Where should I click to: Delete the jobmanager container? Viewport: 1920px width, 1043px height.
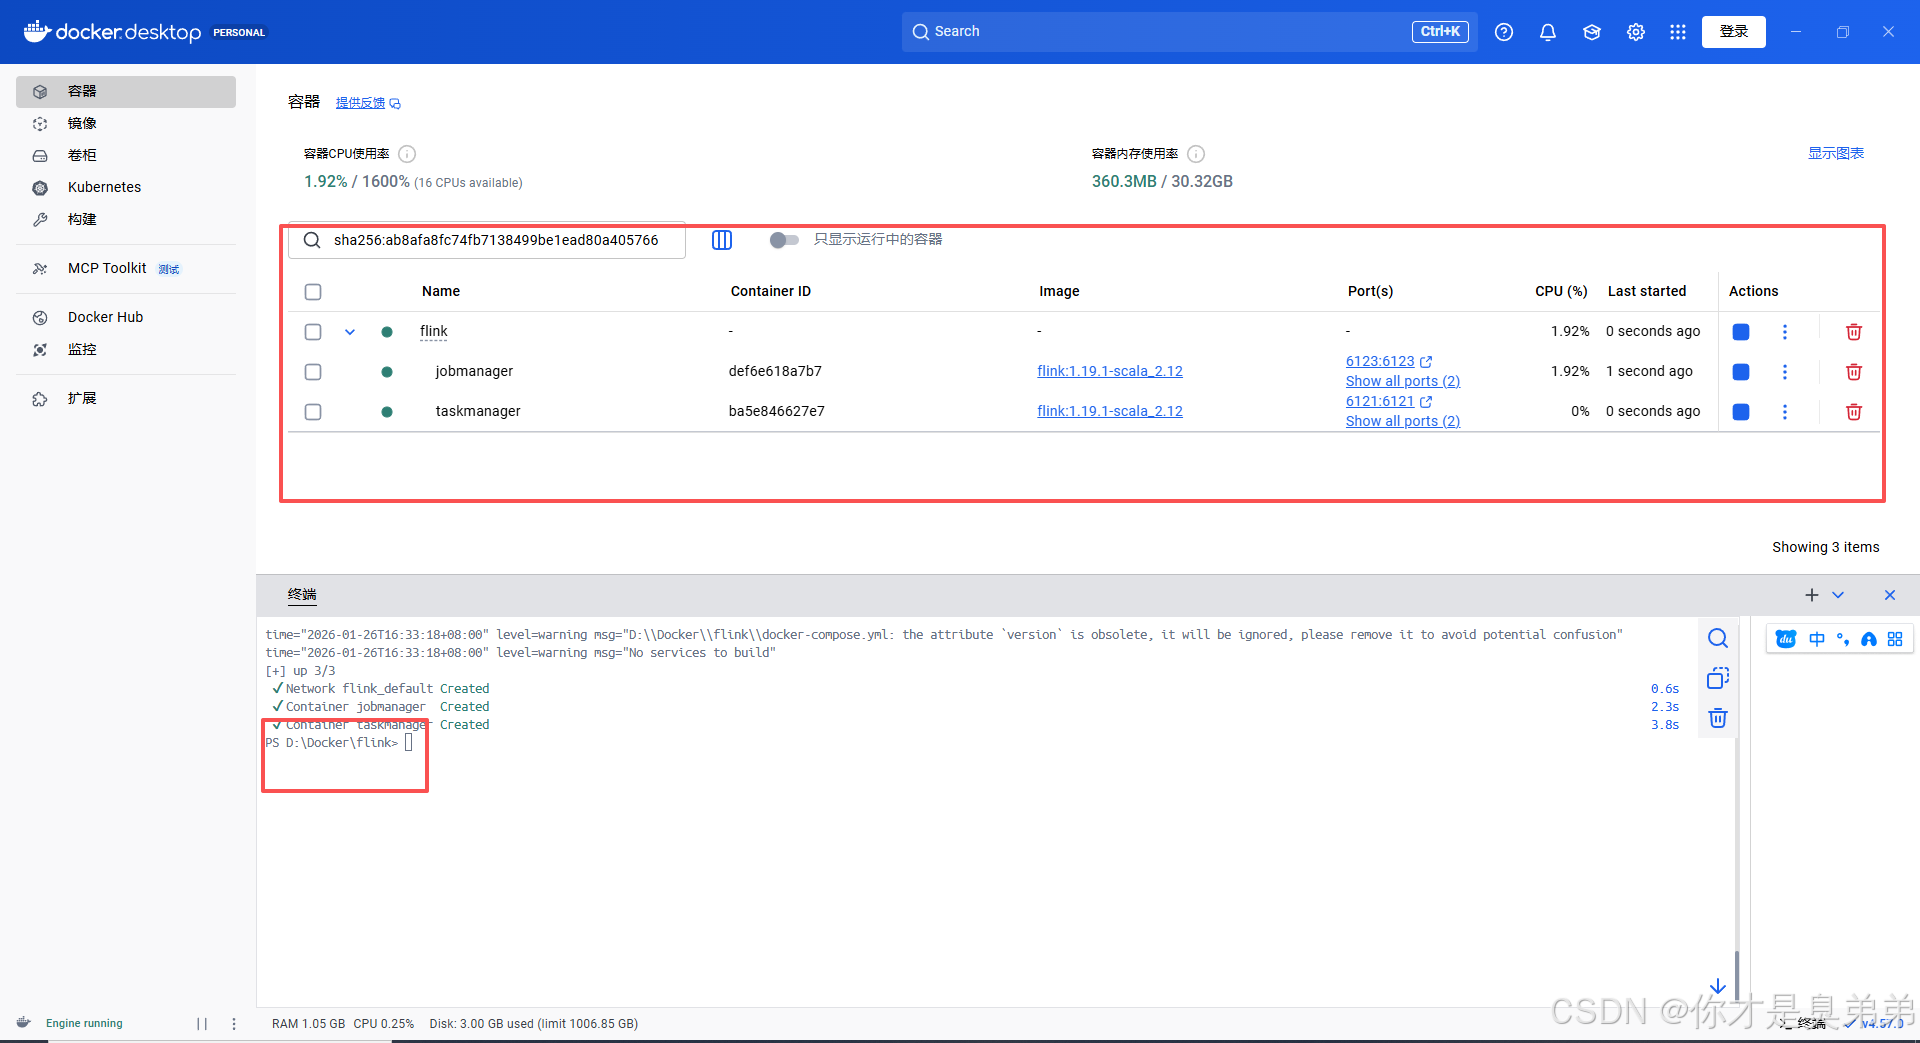[x=1853, y=372]
